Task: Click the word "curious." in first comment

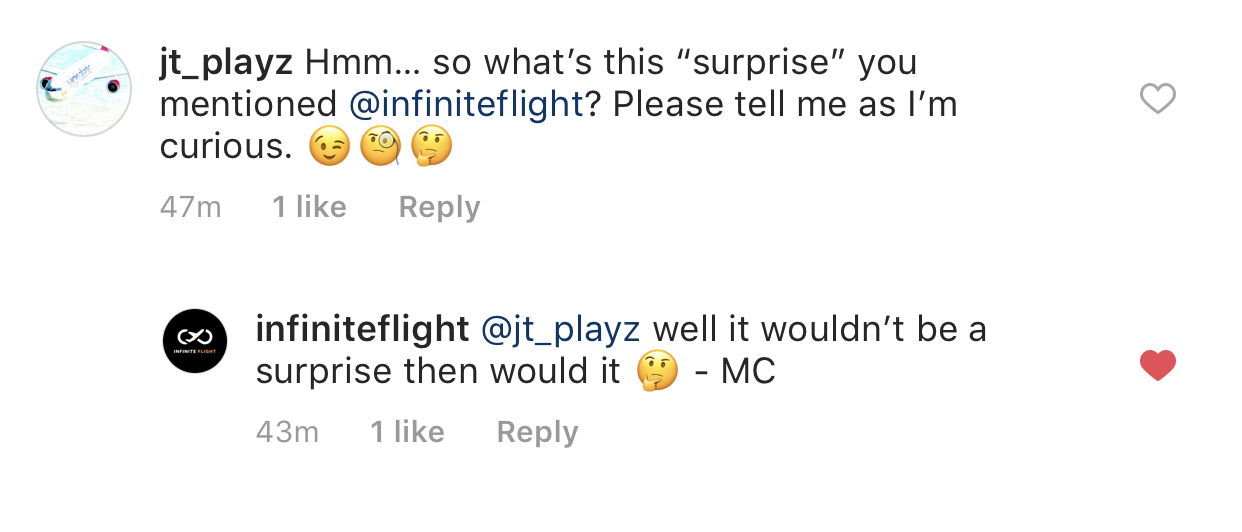Action: [226, 147]
